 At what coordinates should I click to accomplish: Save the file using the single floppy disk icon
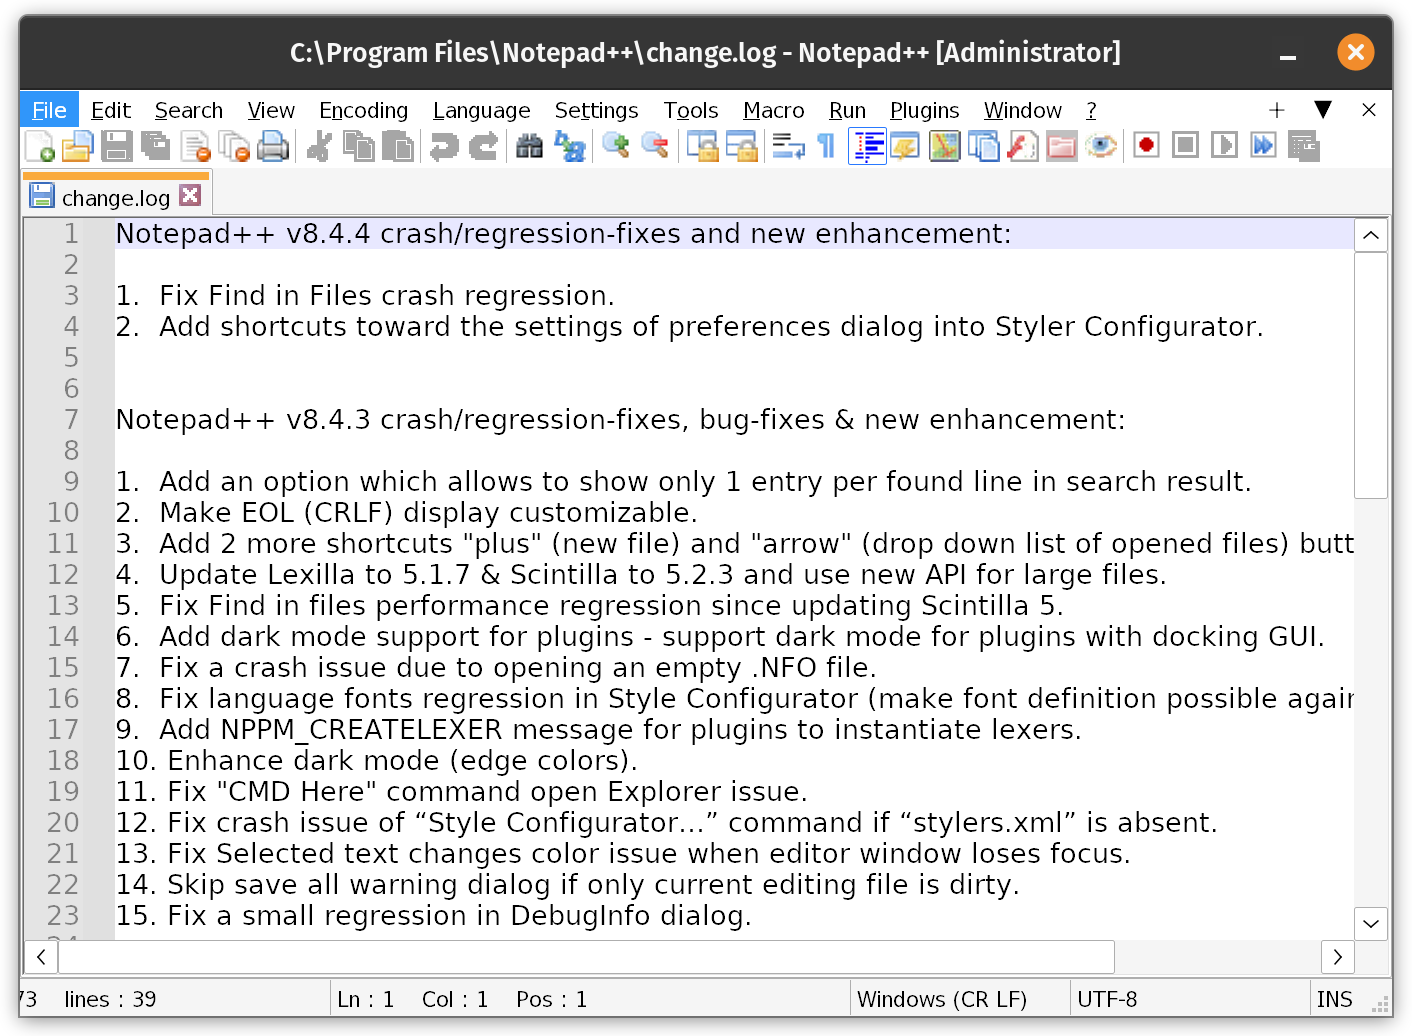coord(117,146)
